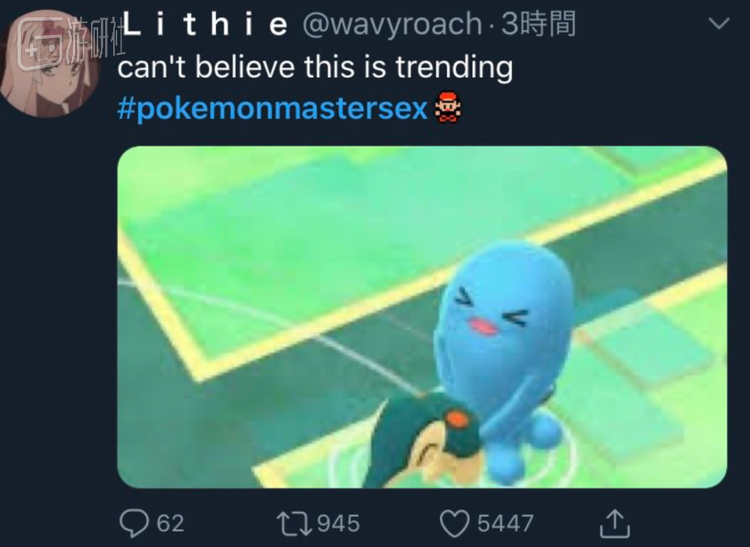Image resolution: width=750 pixels, height=547 pixels.
Task: Click the tweet text "can't believe this is trending"
Action: (315, 67)
